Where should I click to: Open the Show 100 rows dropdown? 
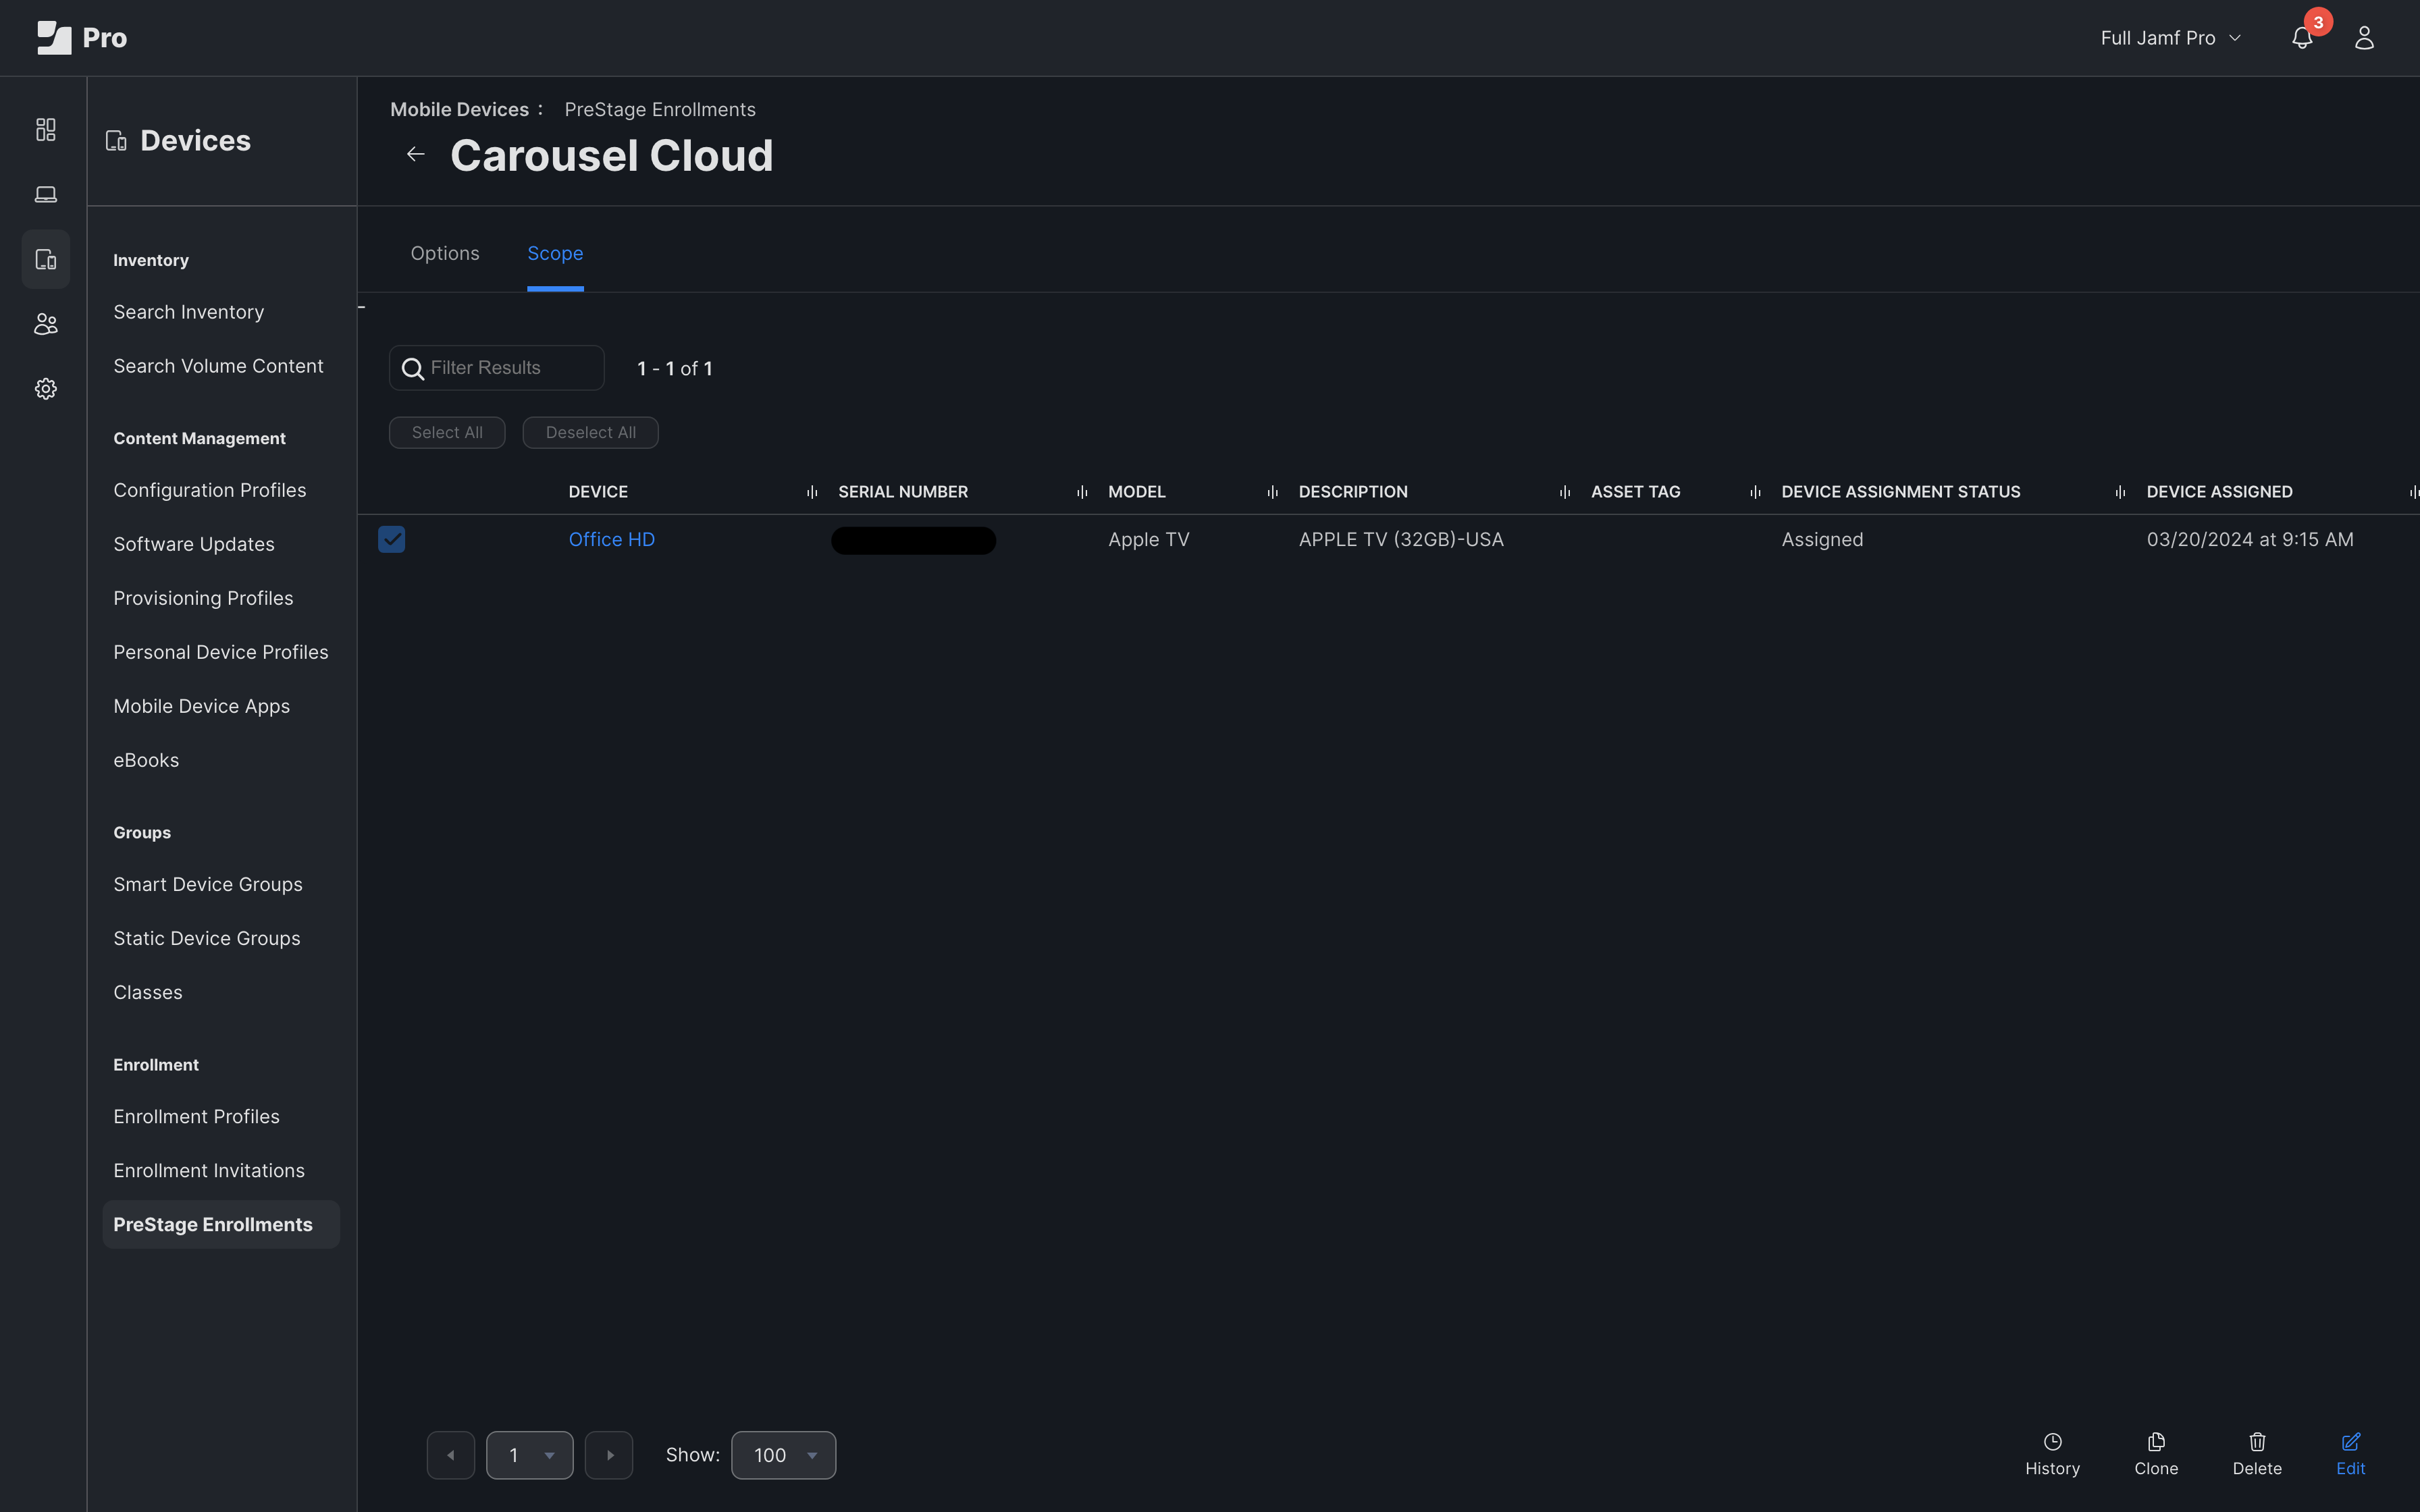784,1455
